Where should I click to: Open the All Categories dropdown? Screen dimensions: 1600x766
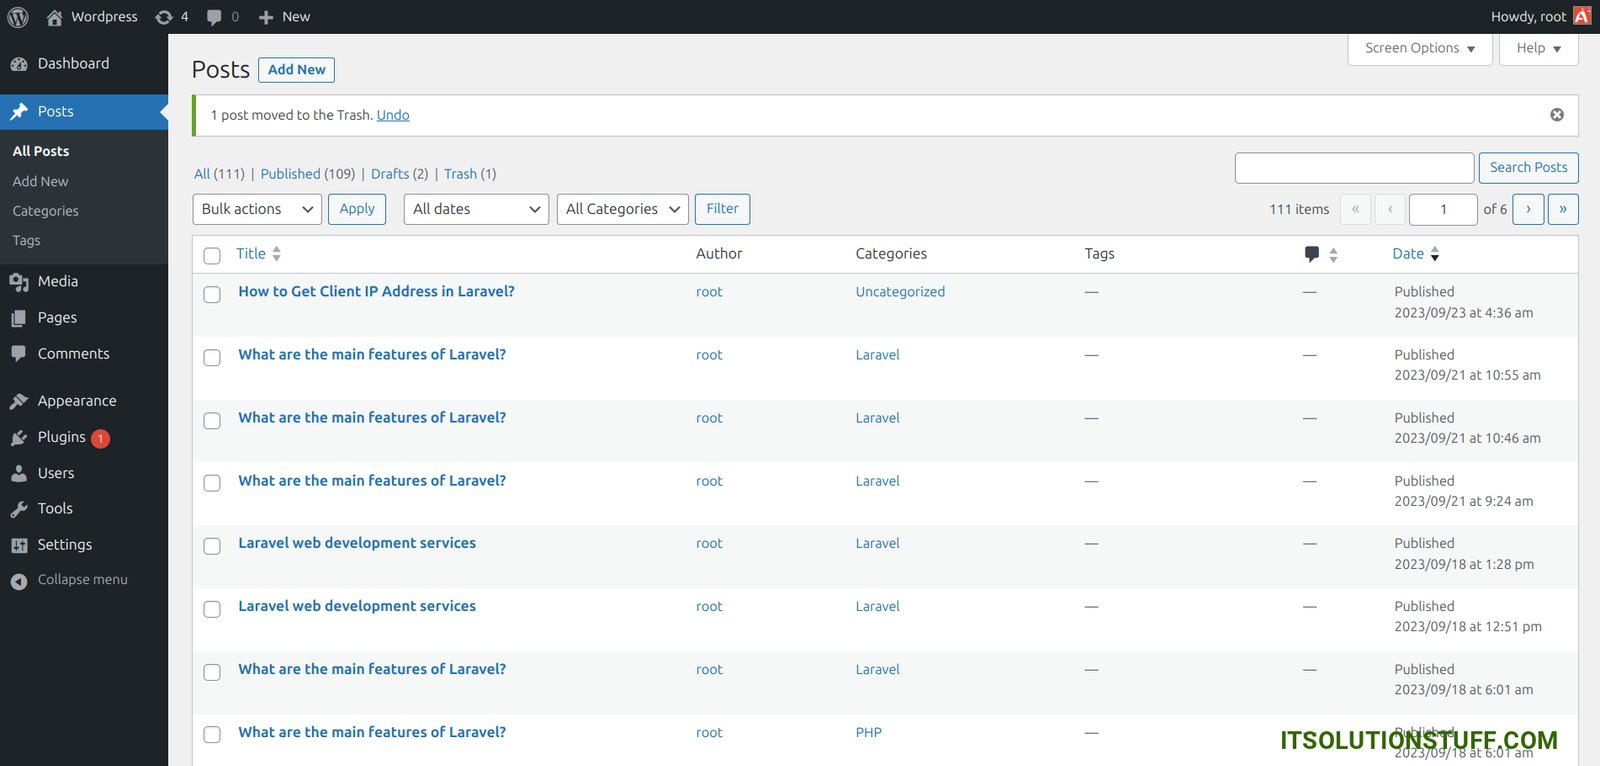click(622, 209)
